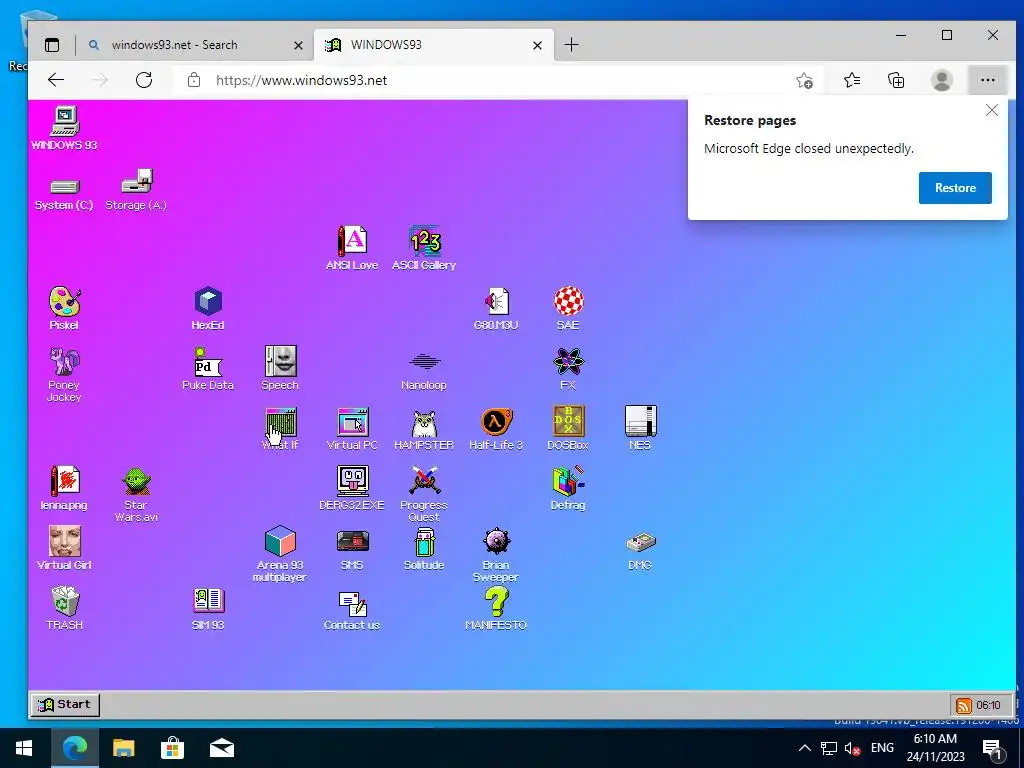Viewport: 1024px width, 768px height.
Task: Click the Restore button in popup
Action: pos(955,188)
